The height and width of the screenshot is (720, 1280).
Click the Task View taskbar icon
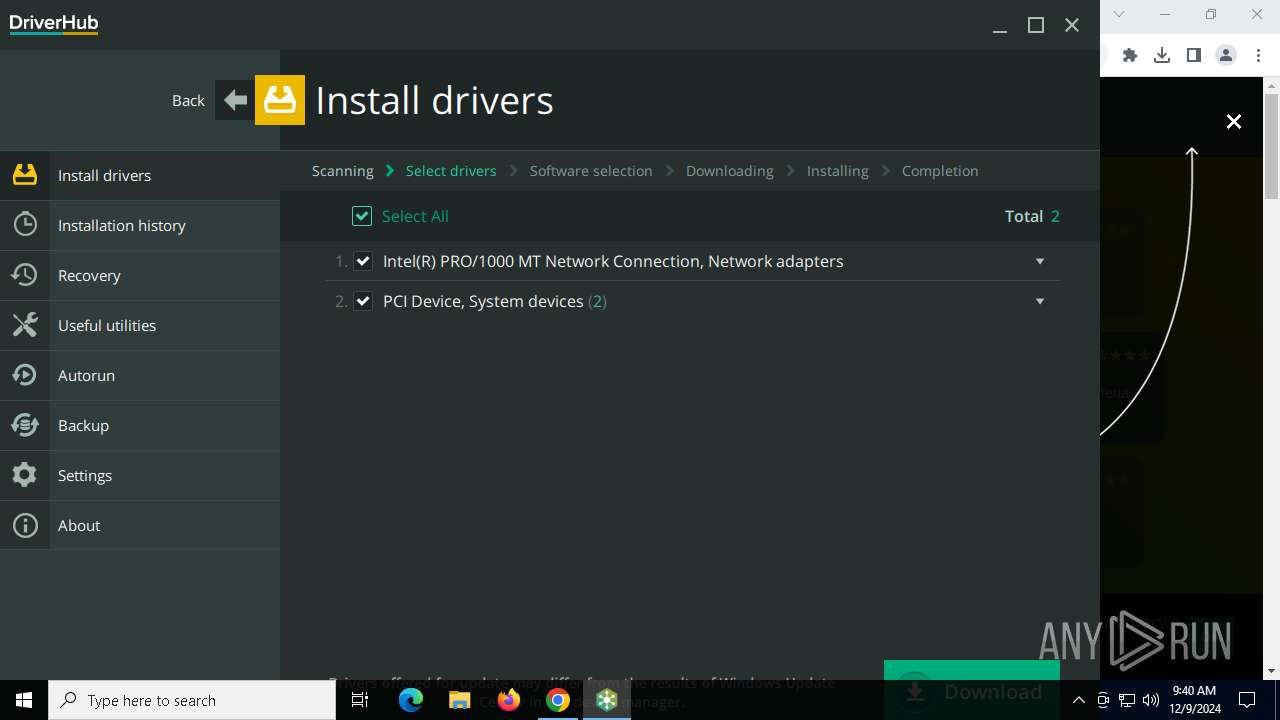click(x=361, y=700)
